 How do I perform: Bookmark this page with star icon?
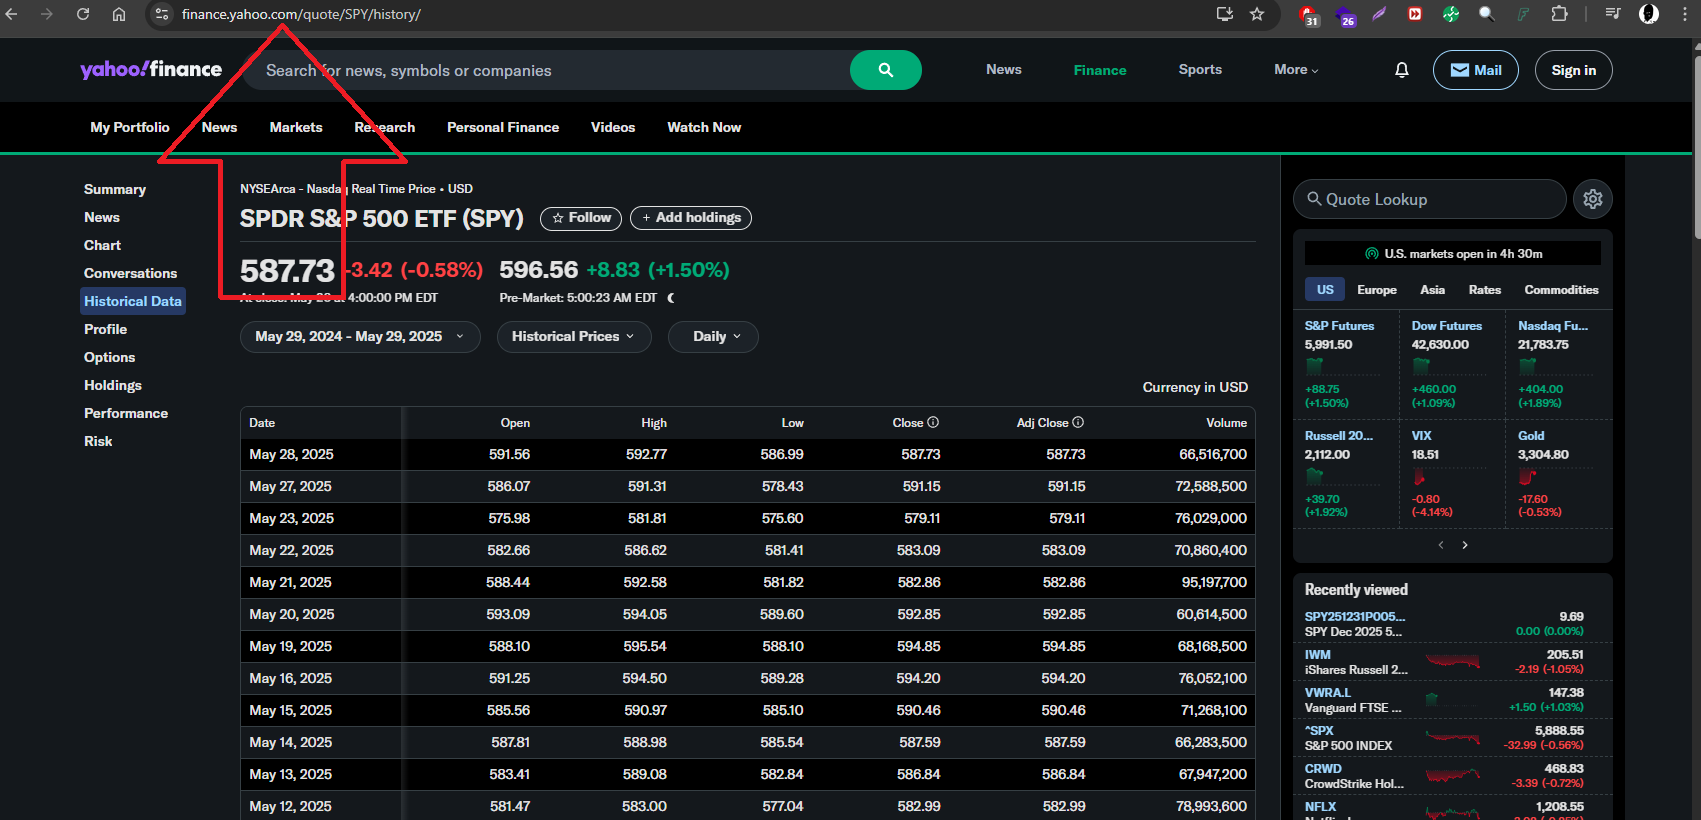[x=1257, y=14]
